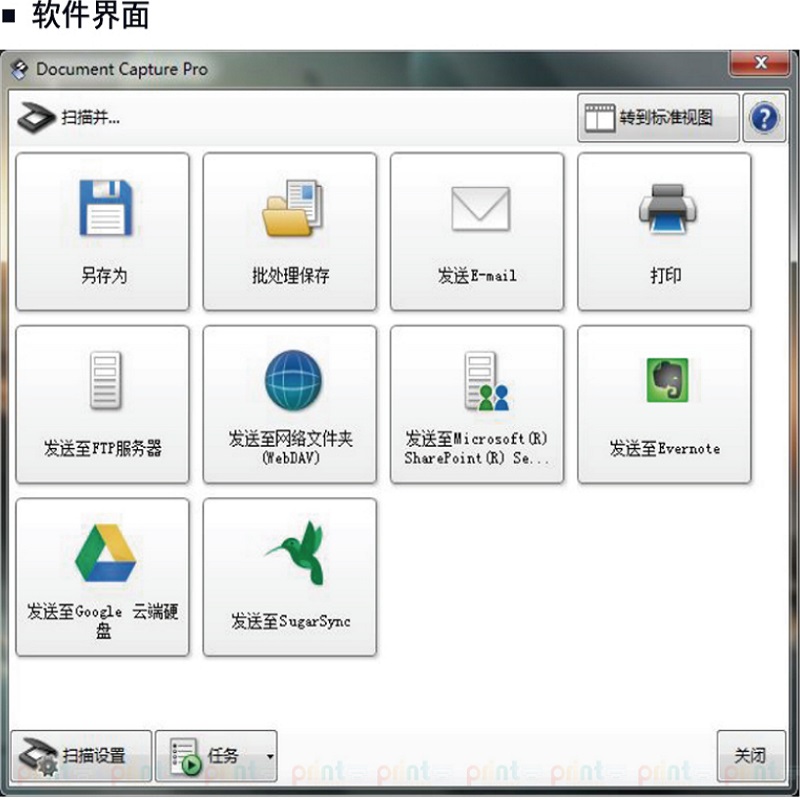Click the Save As (另存为) floppy disk tile
Viewport: 800px width, 800px height.
pos(103,232)
